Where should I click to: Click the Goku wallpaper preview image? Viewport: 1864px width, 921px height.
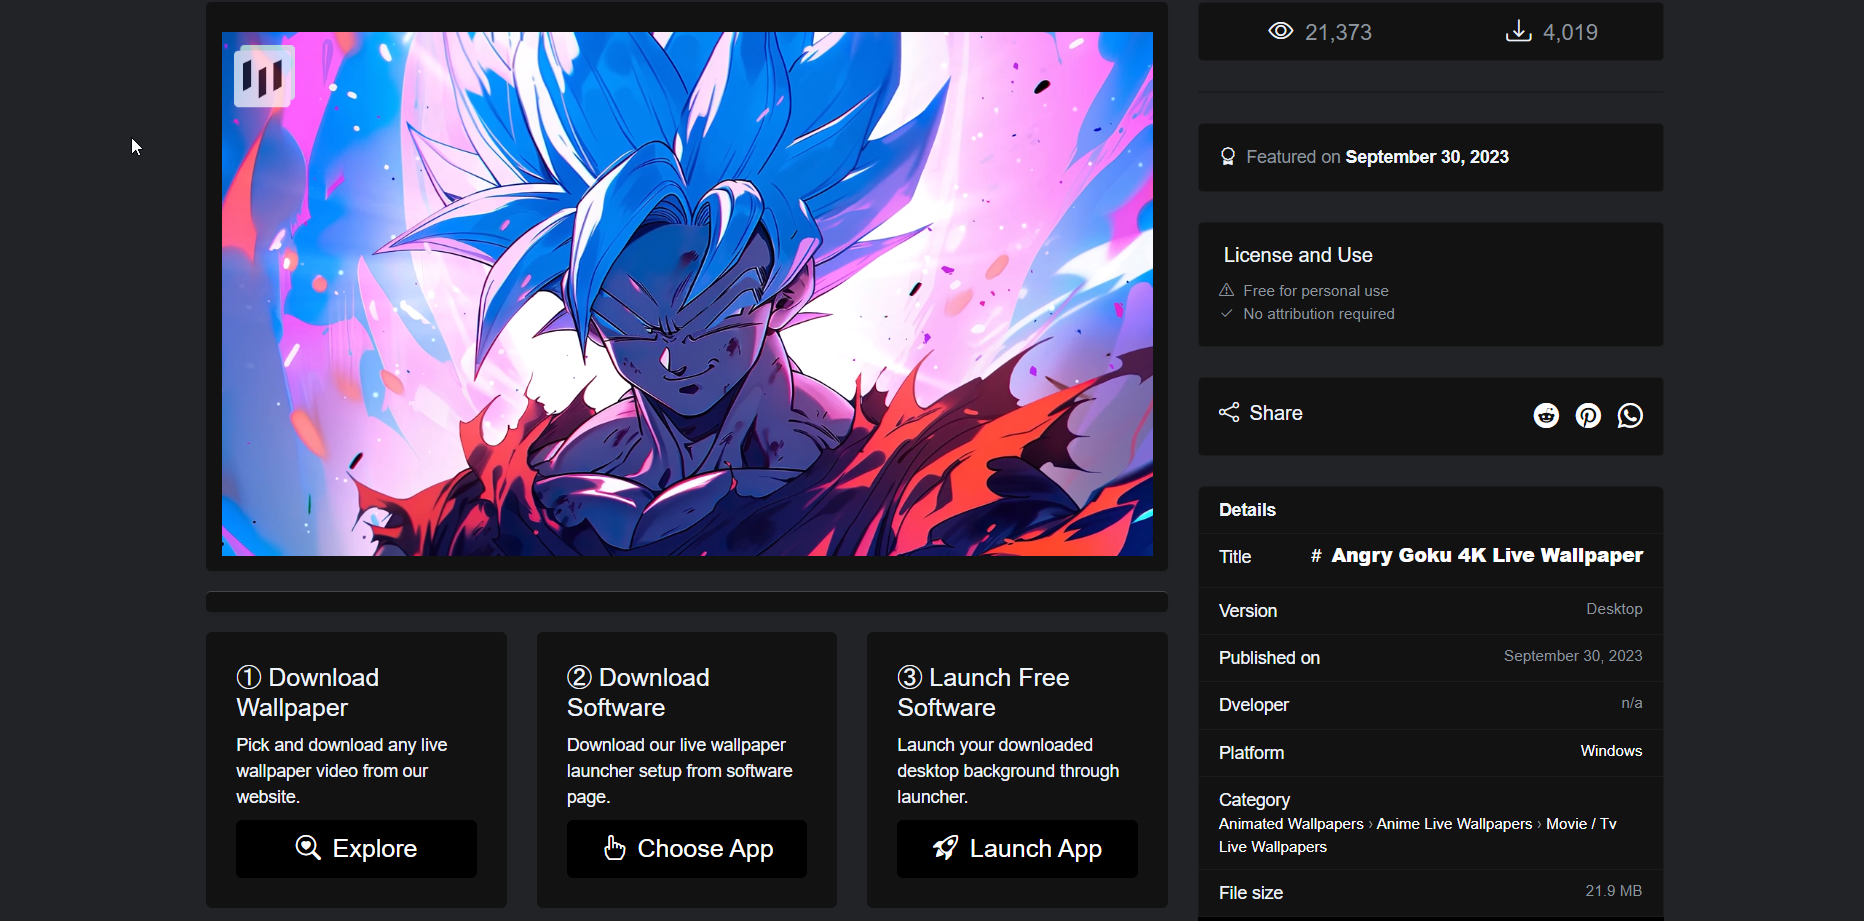[687, 294]
